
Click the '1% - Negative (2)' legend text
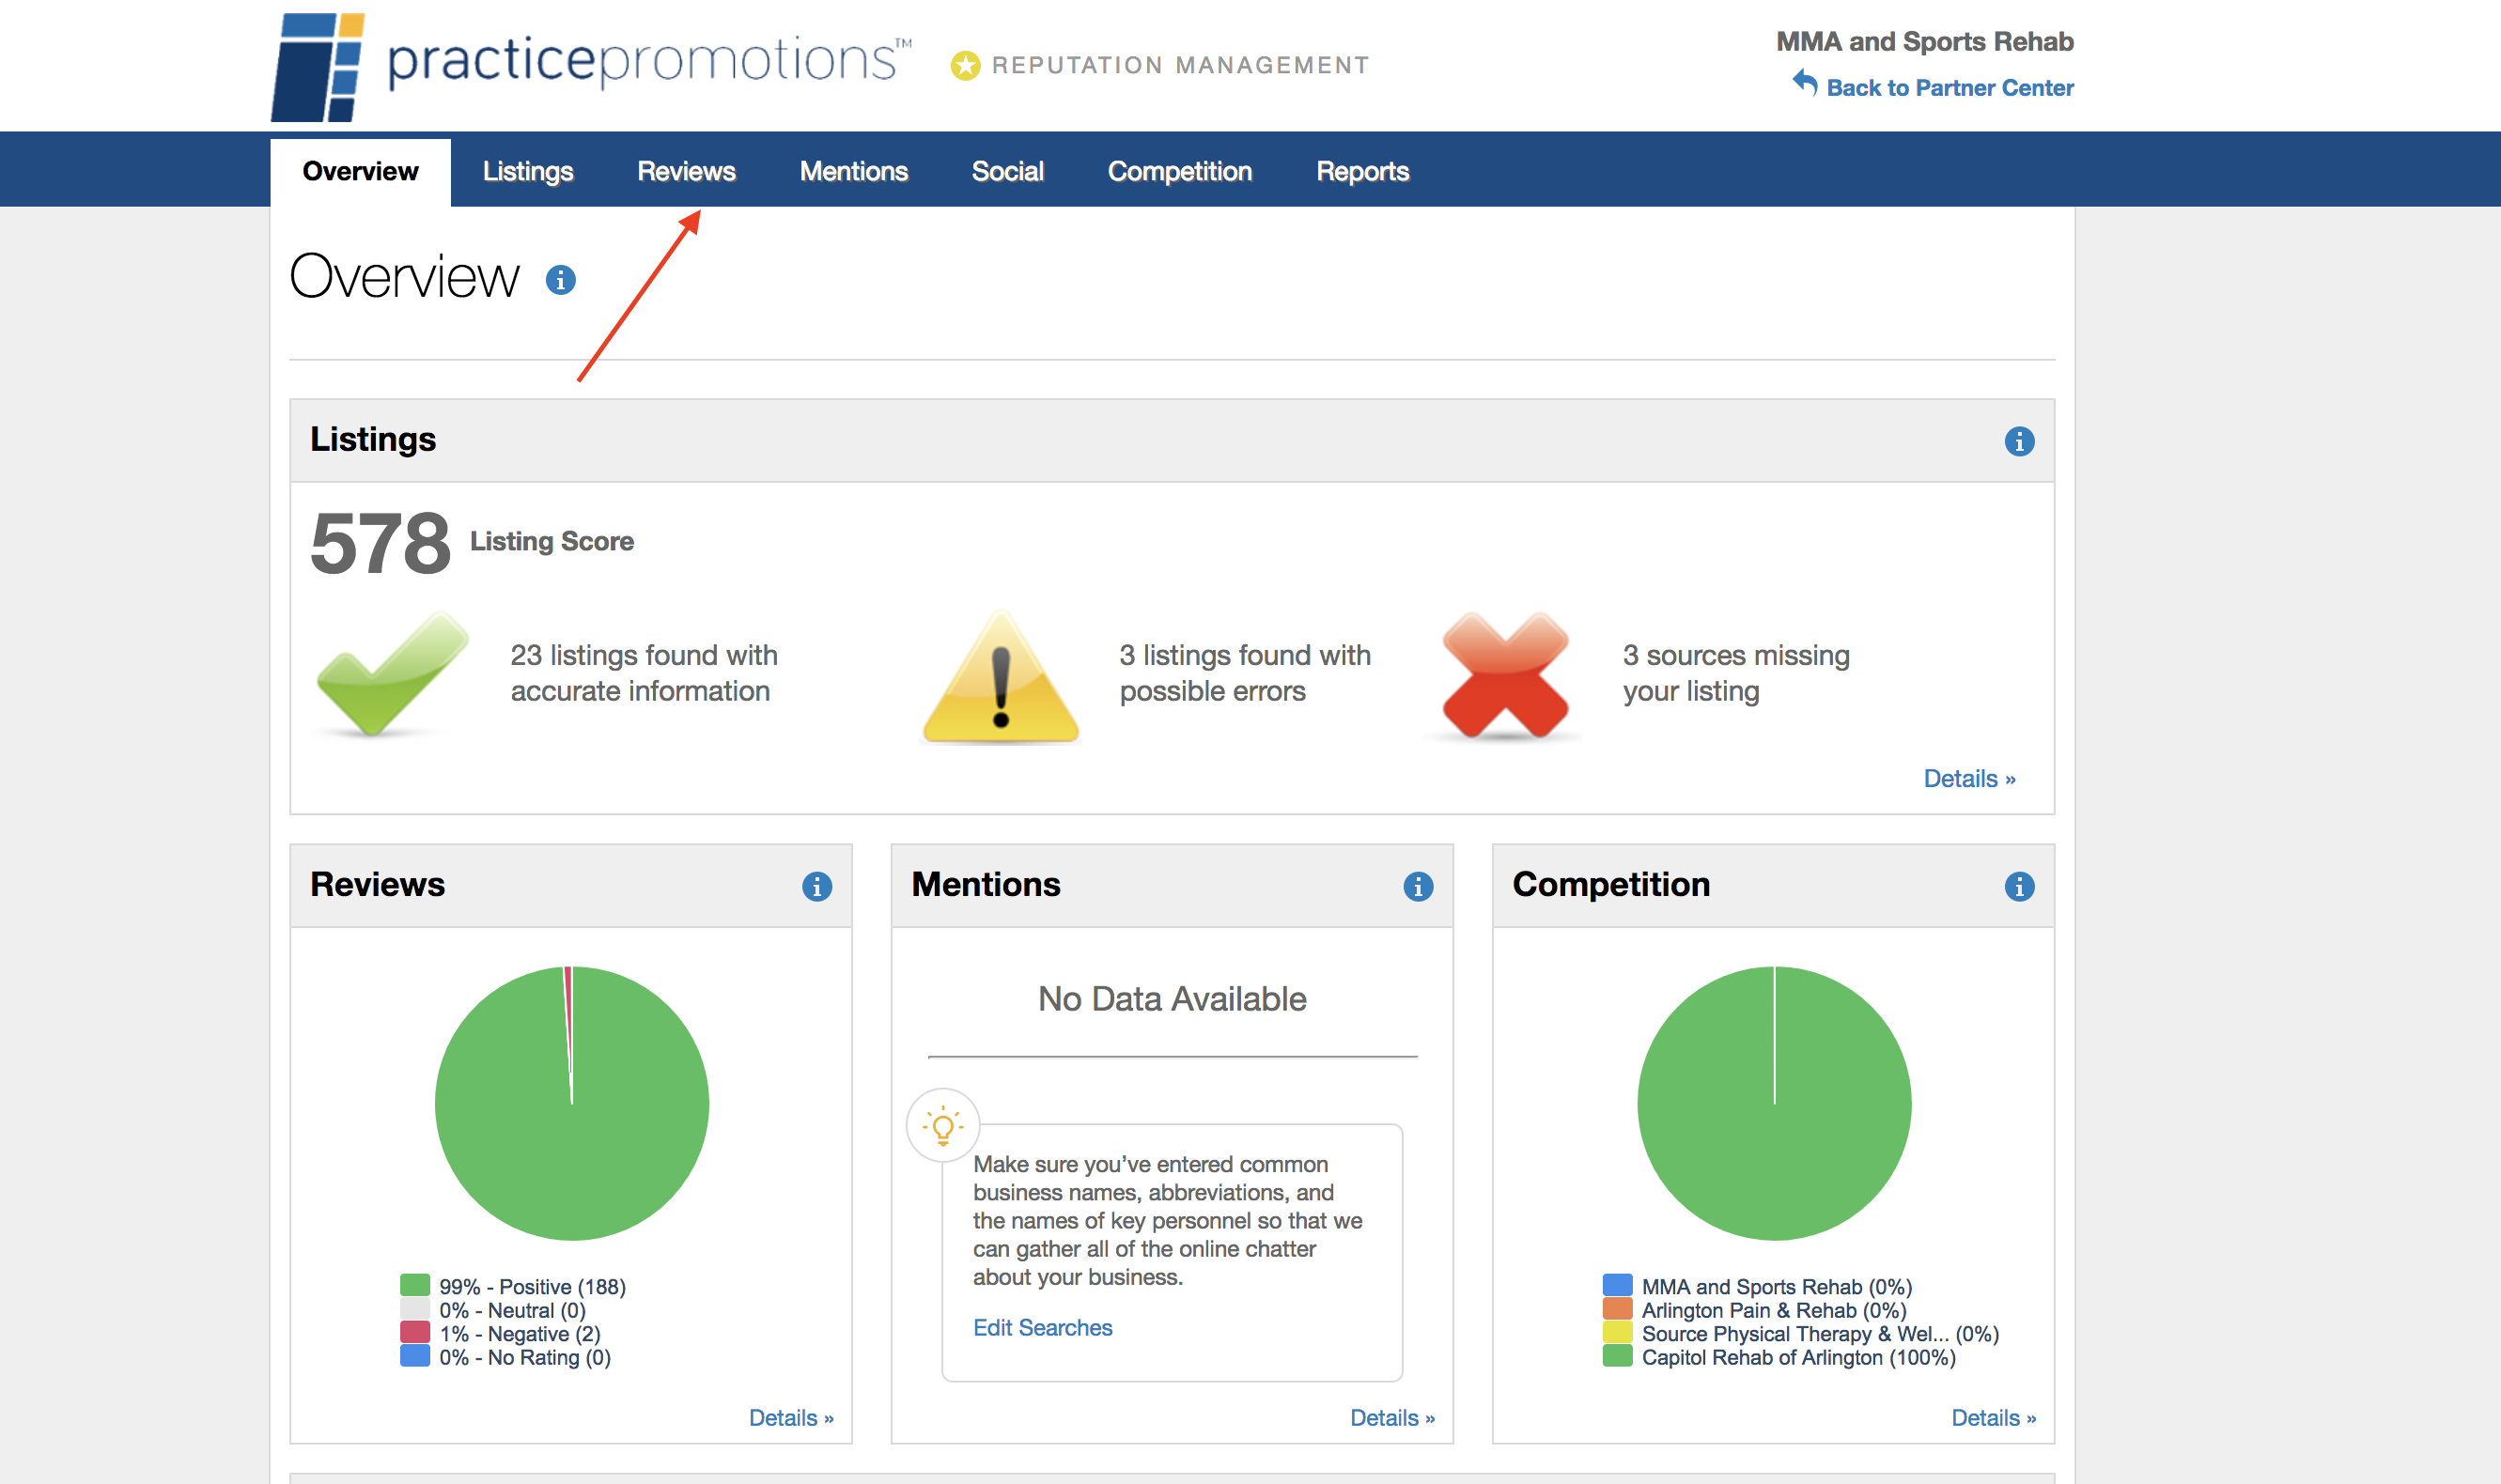click(x=520, y=1334)
